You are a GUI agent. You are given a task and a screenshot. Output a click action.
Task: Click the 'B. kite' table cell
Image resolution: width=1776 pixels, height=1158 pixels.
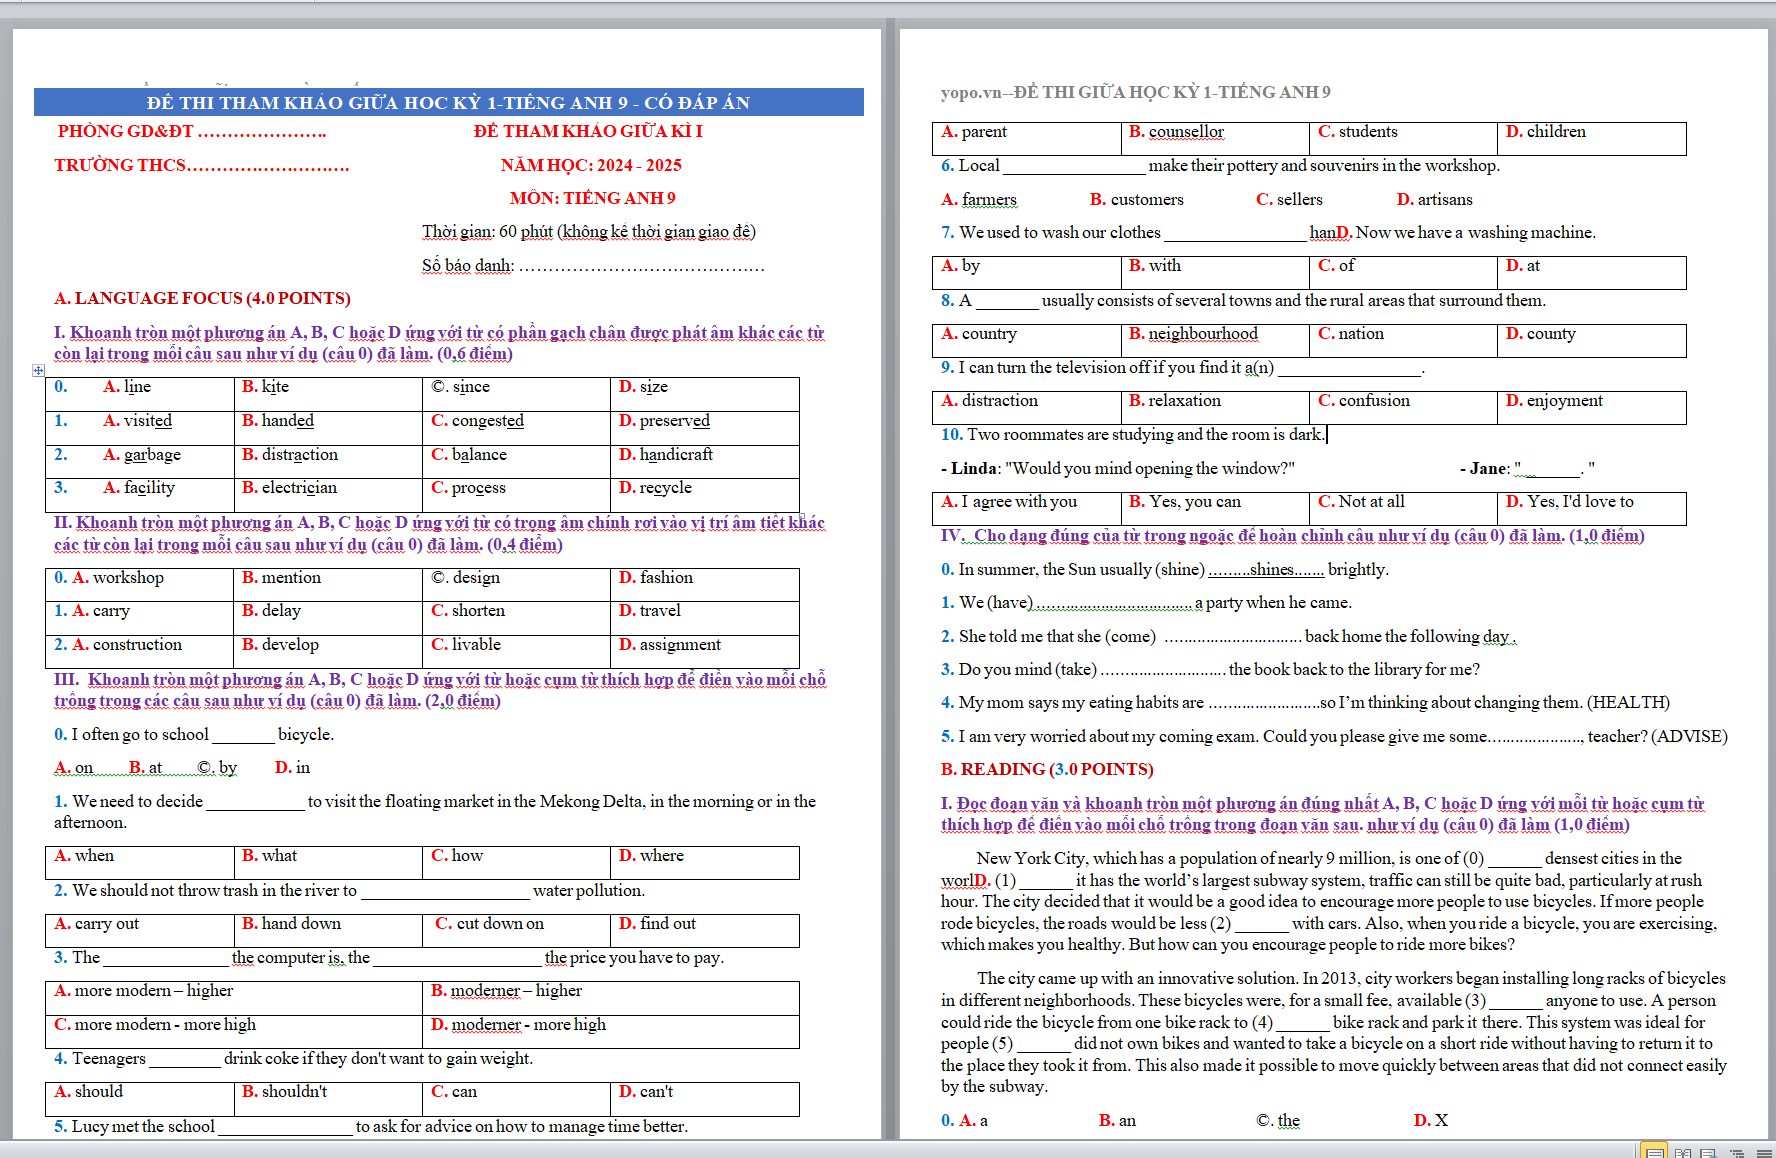[x=328, y=394]
